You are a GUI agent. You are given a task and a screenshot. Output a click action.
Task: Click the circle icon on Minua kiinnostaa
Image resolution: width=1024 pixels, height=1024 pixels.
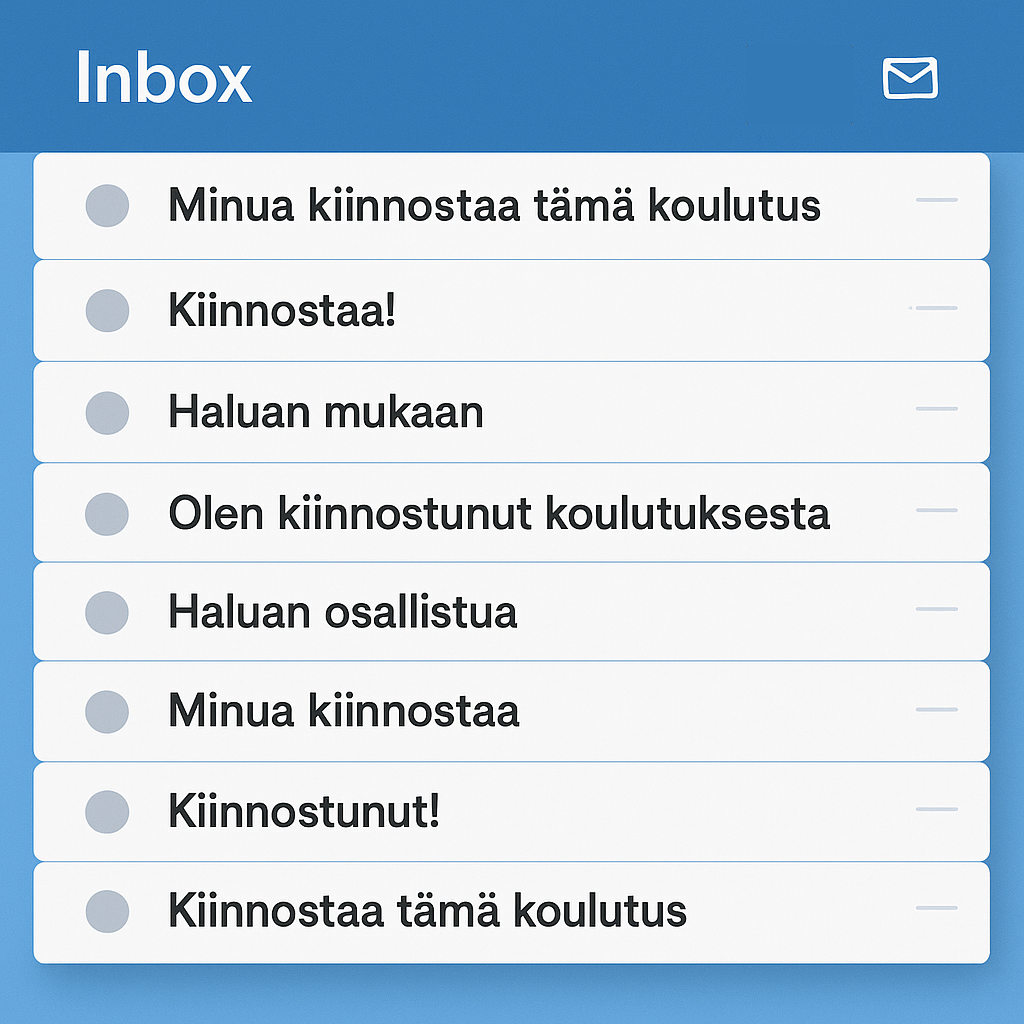point(106,711)
